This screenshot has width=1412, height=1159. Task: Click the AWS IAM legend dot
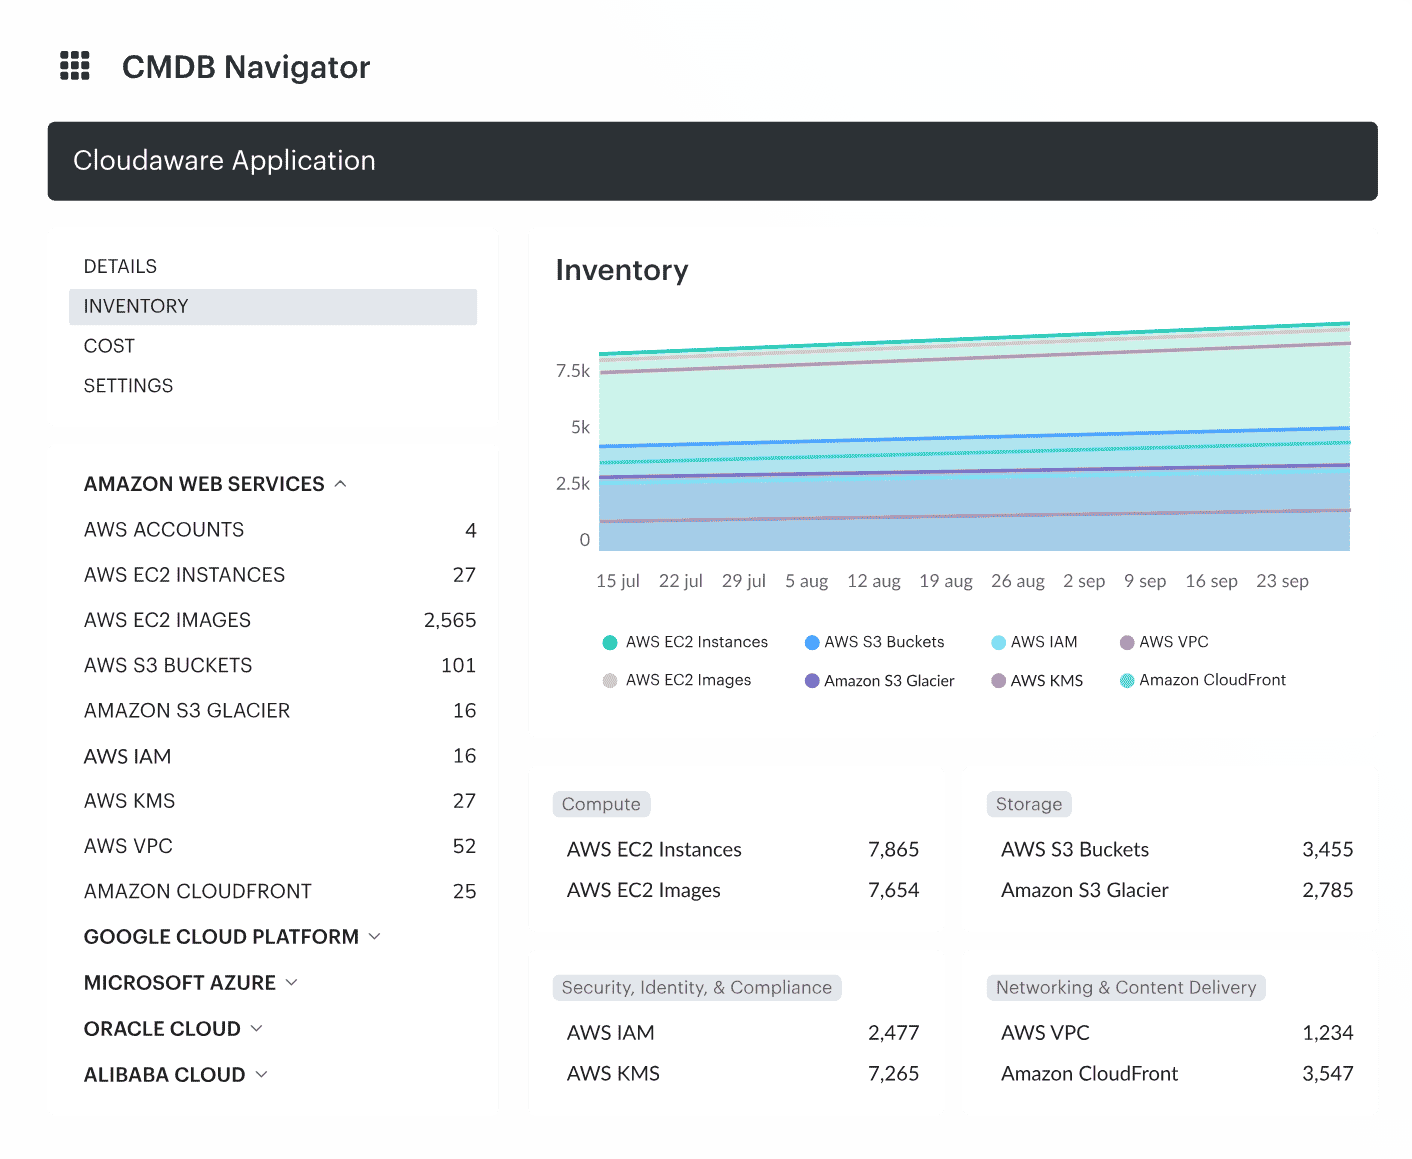(998, 642)
